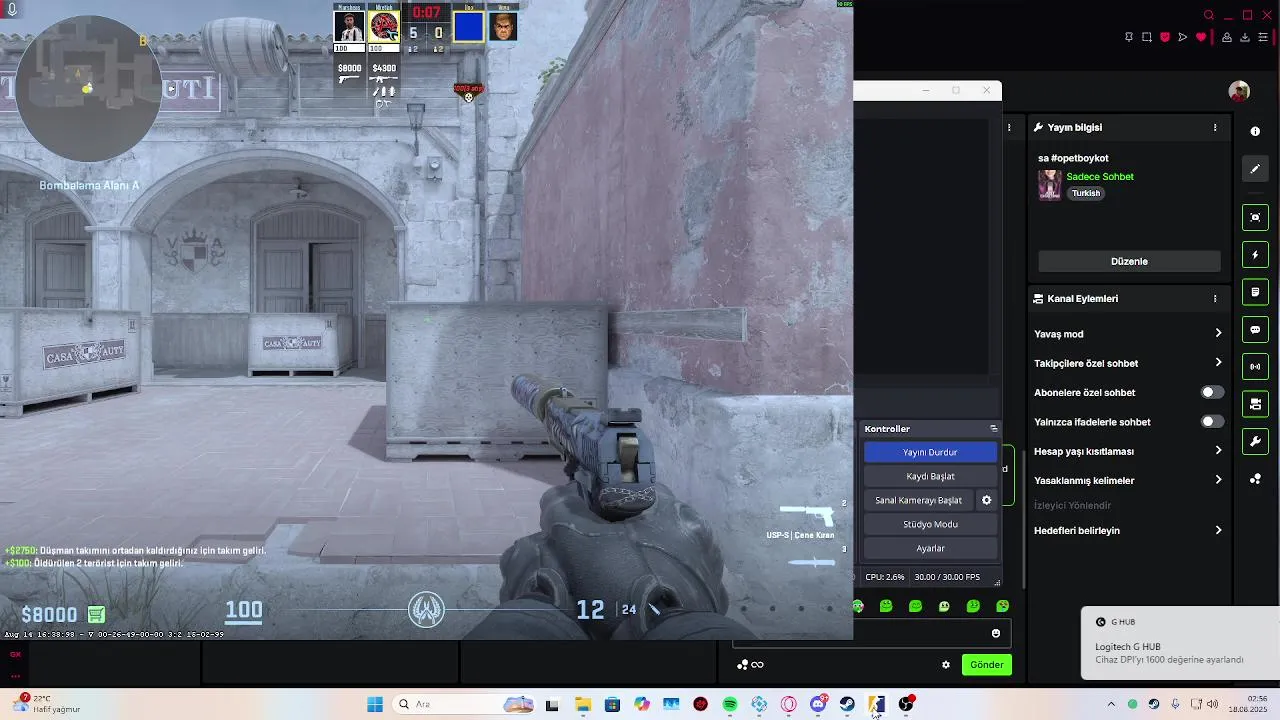Image resolution: width=1280 pixels, height=720 pixels.
Task: Click the Turkish language tag
Action: point(1086,193)
